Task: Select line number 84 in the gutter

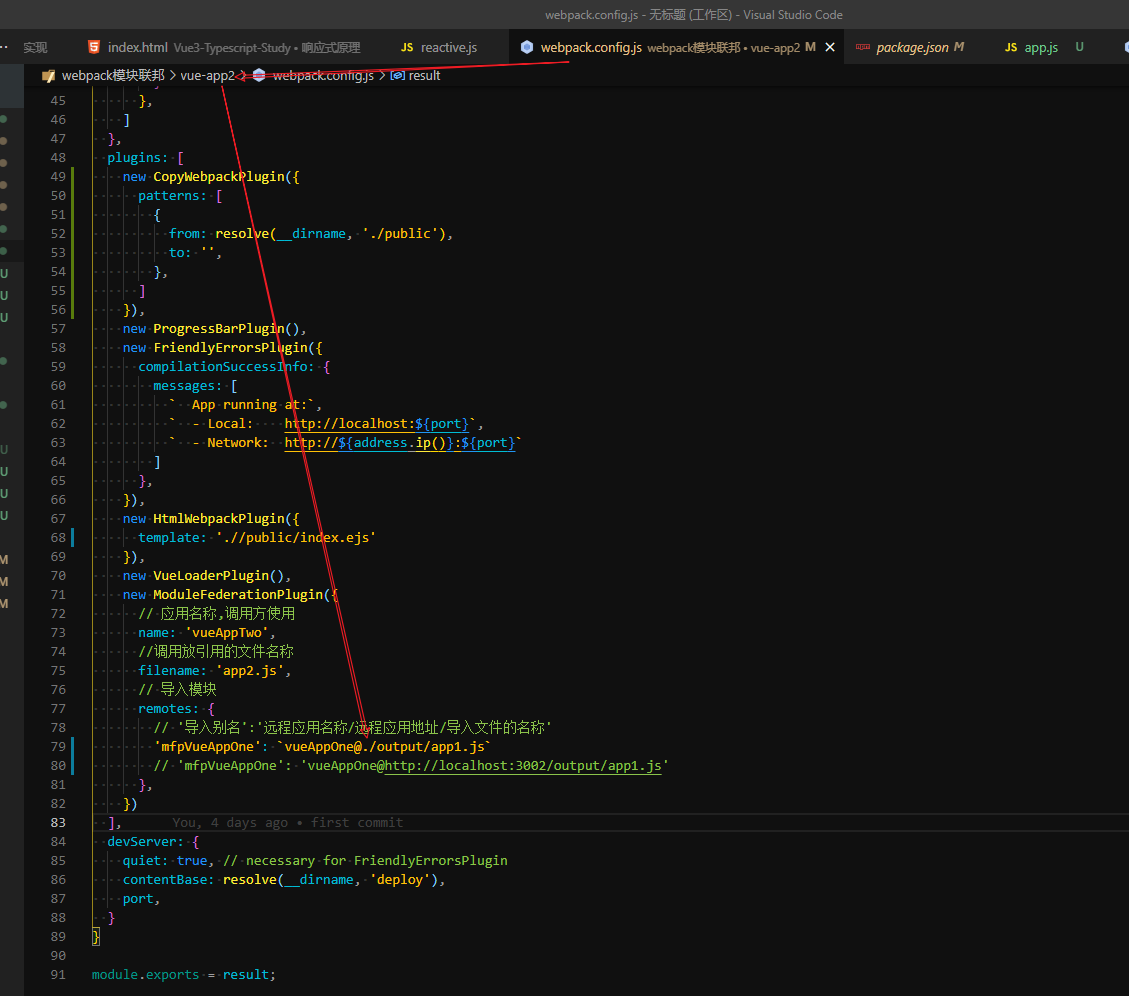Action: (x=58, y=842)
